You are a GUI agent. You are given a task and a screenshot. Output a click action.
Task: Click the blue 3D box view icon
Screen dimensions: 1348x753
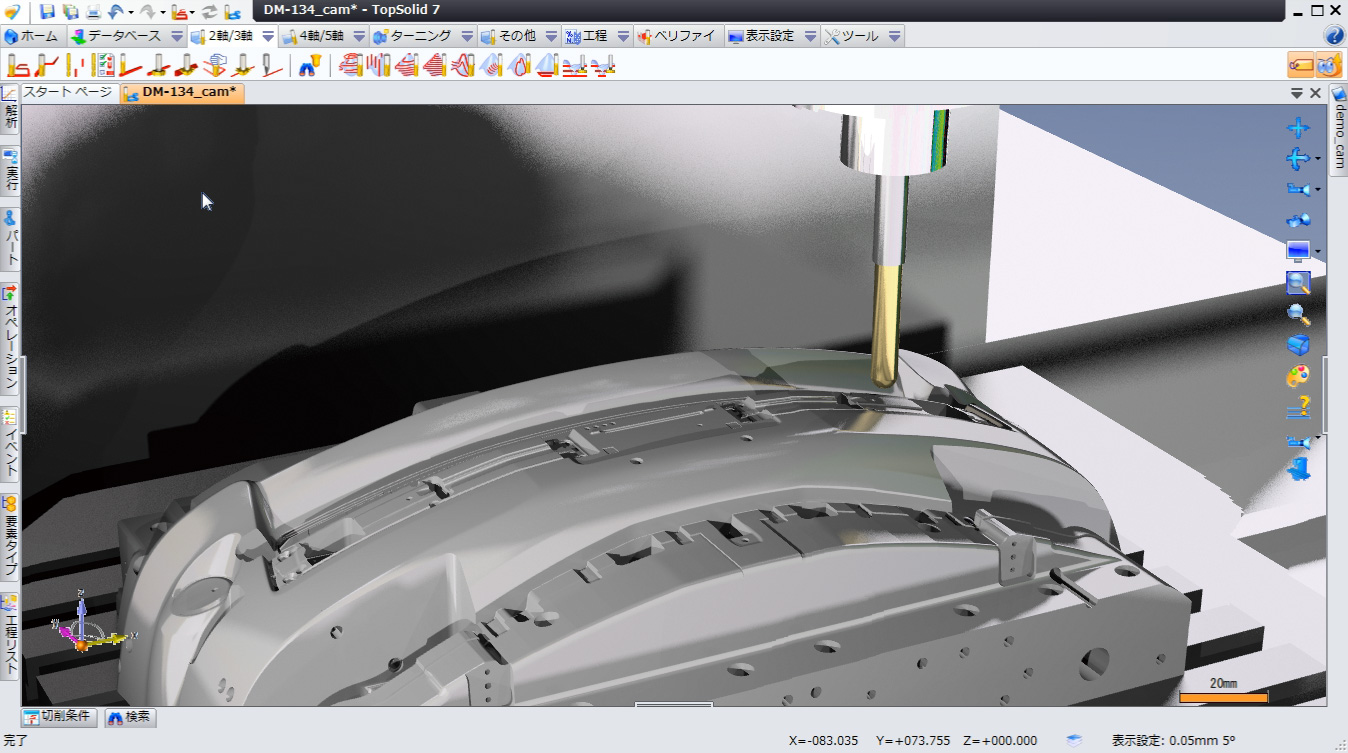coord(1297,345)
